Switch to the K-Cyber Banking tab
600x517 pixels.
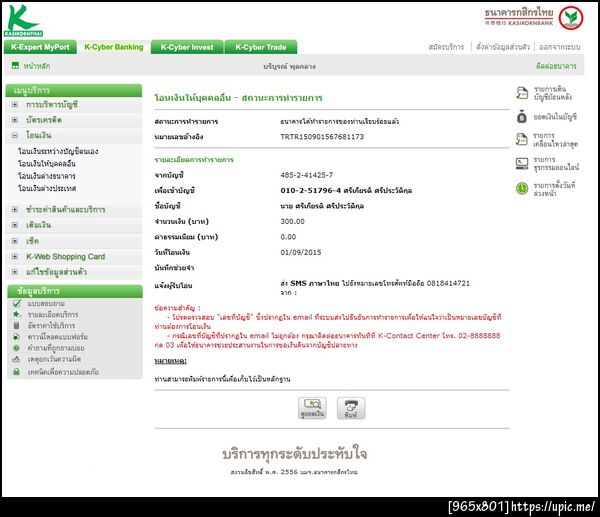click(x=114, y=47)
